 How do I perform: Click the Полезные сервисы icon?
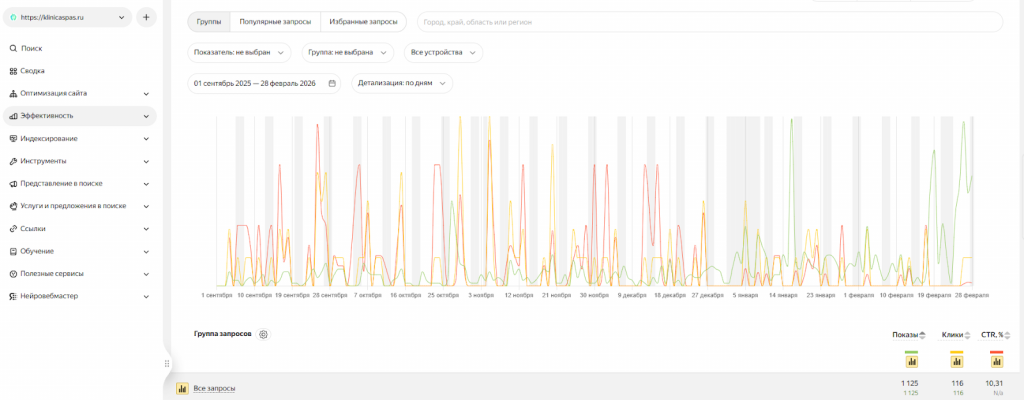[13, 274]
